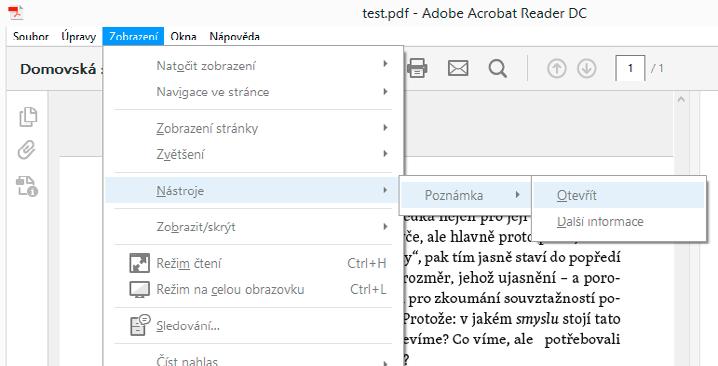Click the word "smyslu" in document
The width and height of the screenshot is (718, 366).
tap(537, 319)
